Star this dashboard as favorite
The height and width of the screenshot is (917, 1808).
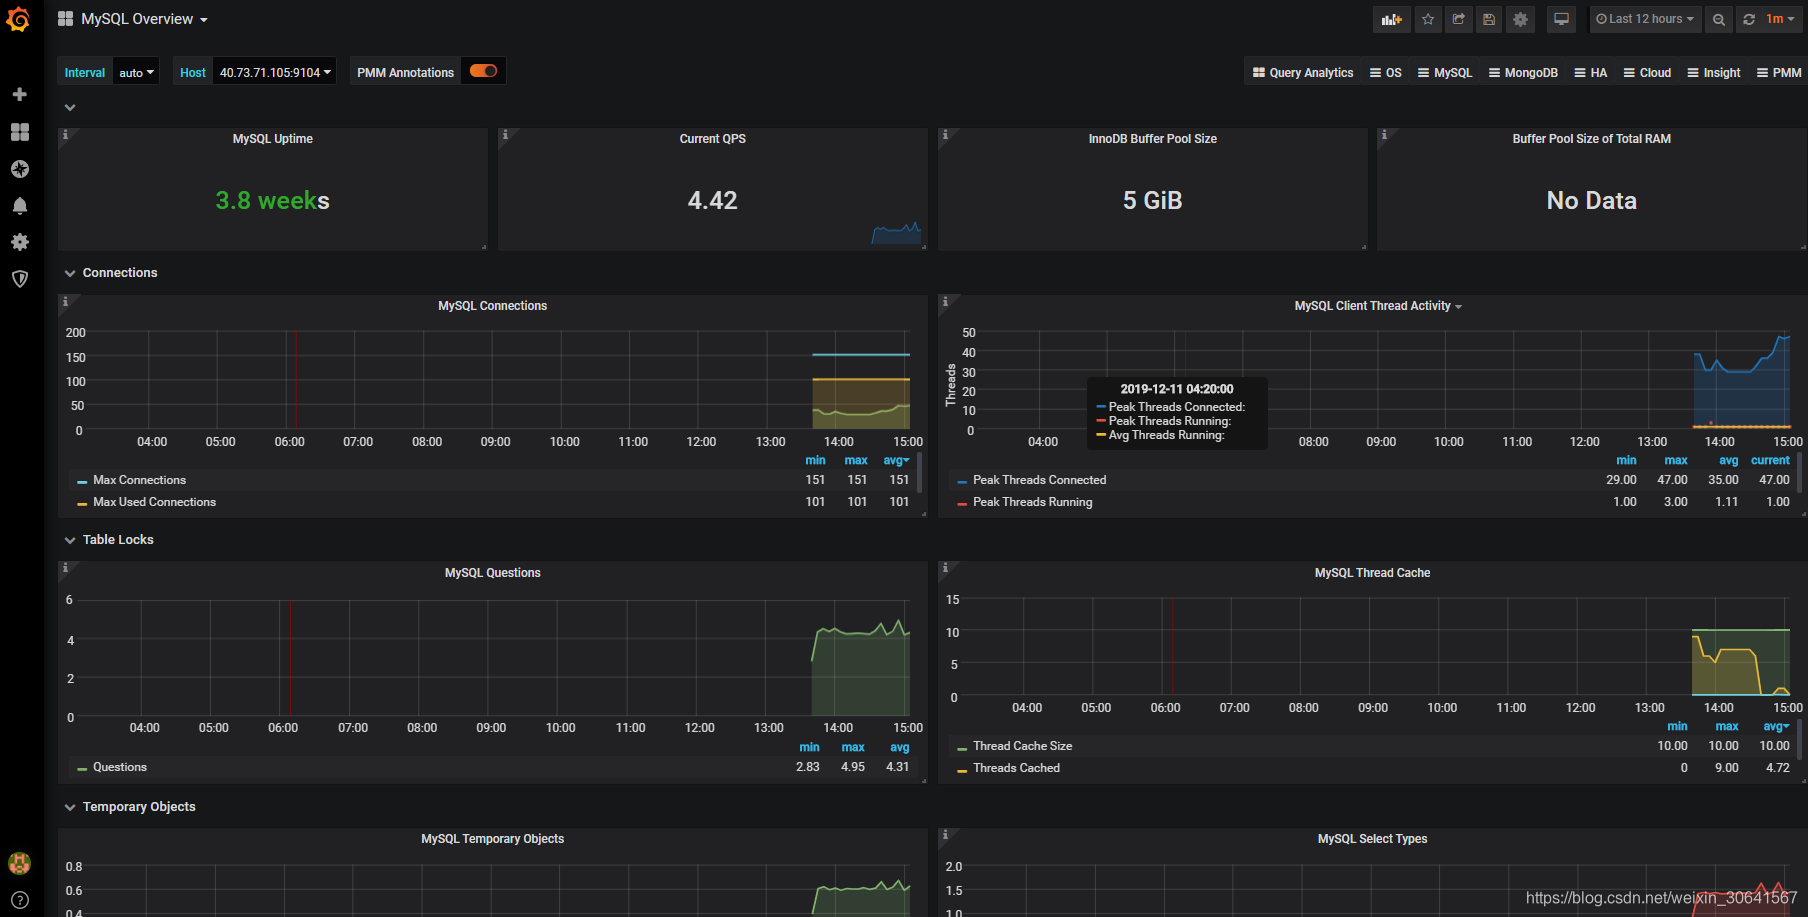tap(1428, 19)
